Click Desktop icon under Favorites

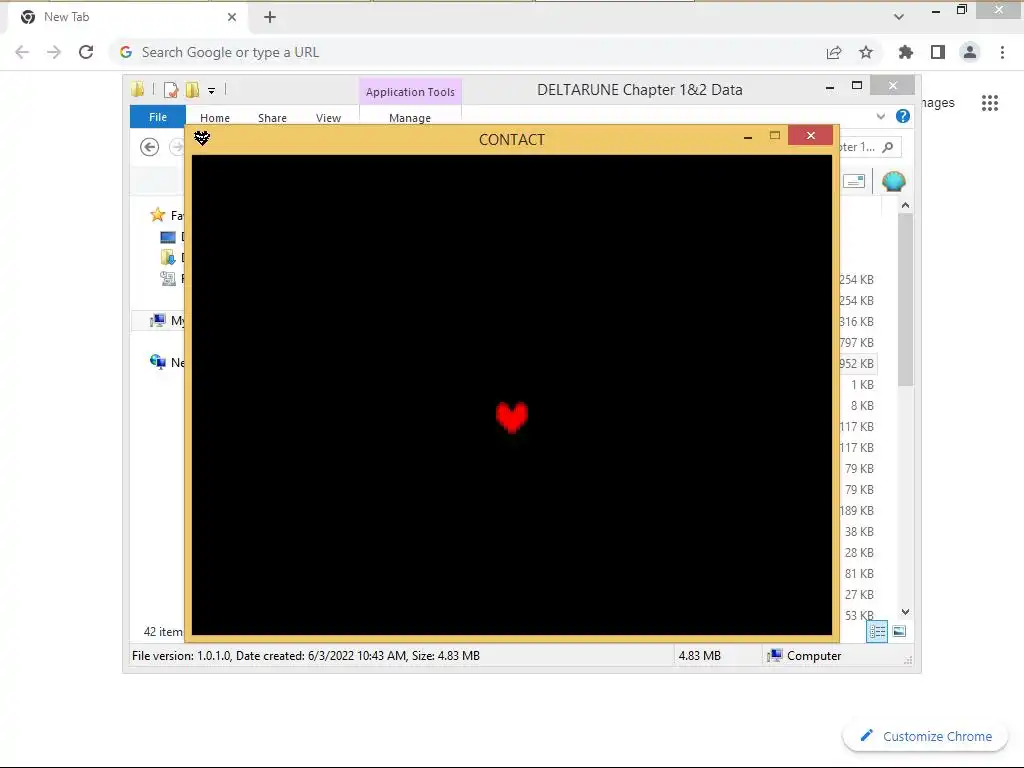pos(168,237)
